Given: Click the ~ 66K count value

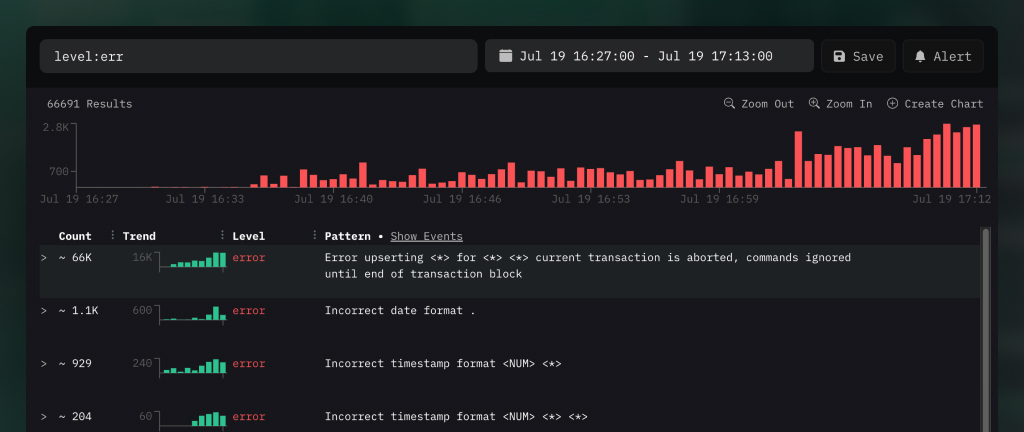Looking at the screenshot, I should (75, 258).
